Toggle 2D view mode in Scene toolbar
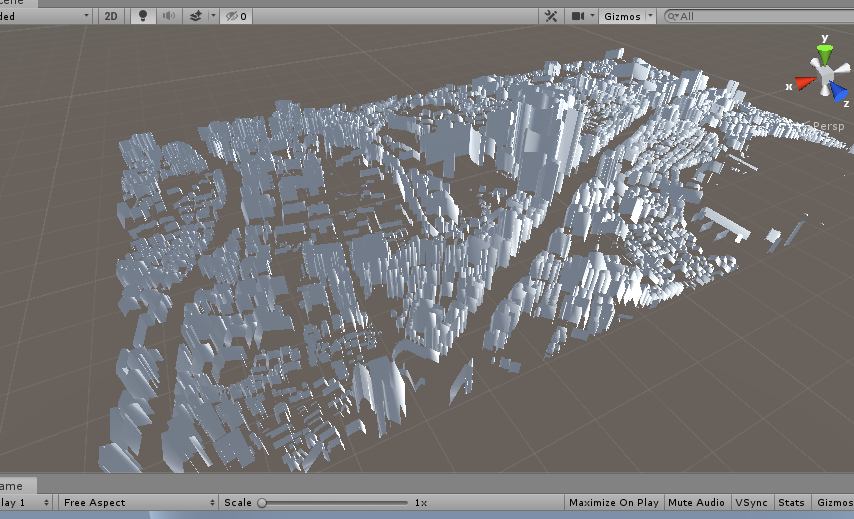Screen dimensions: 854x519 point(111,16)
